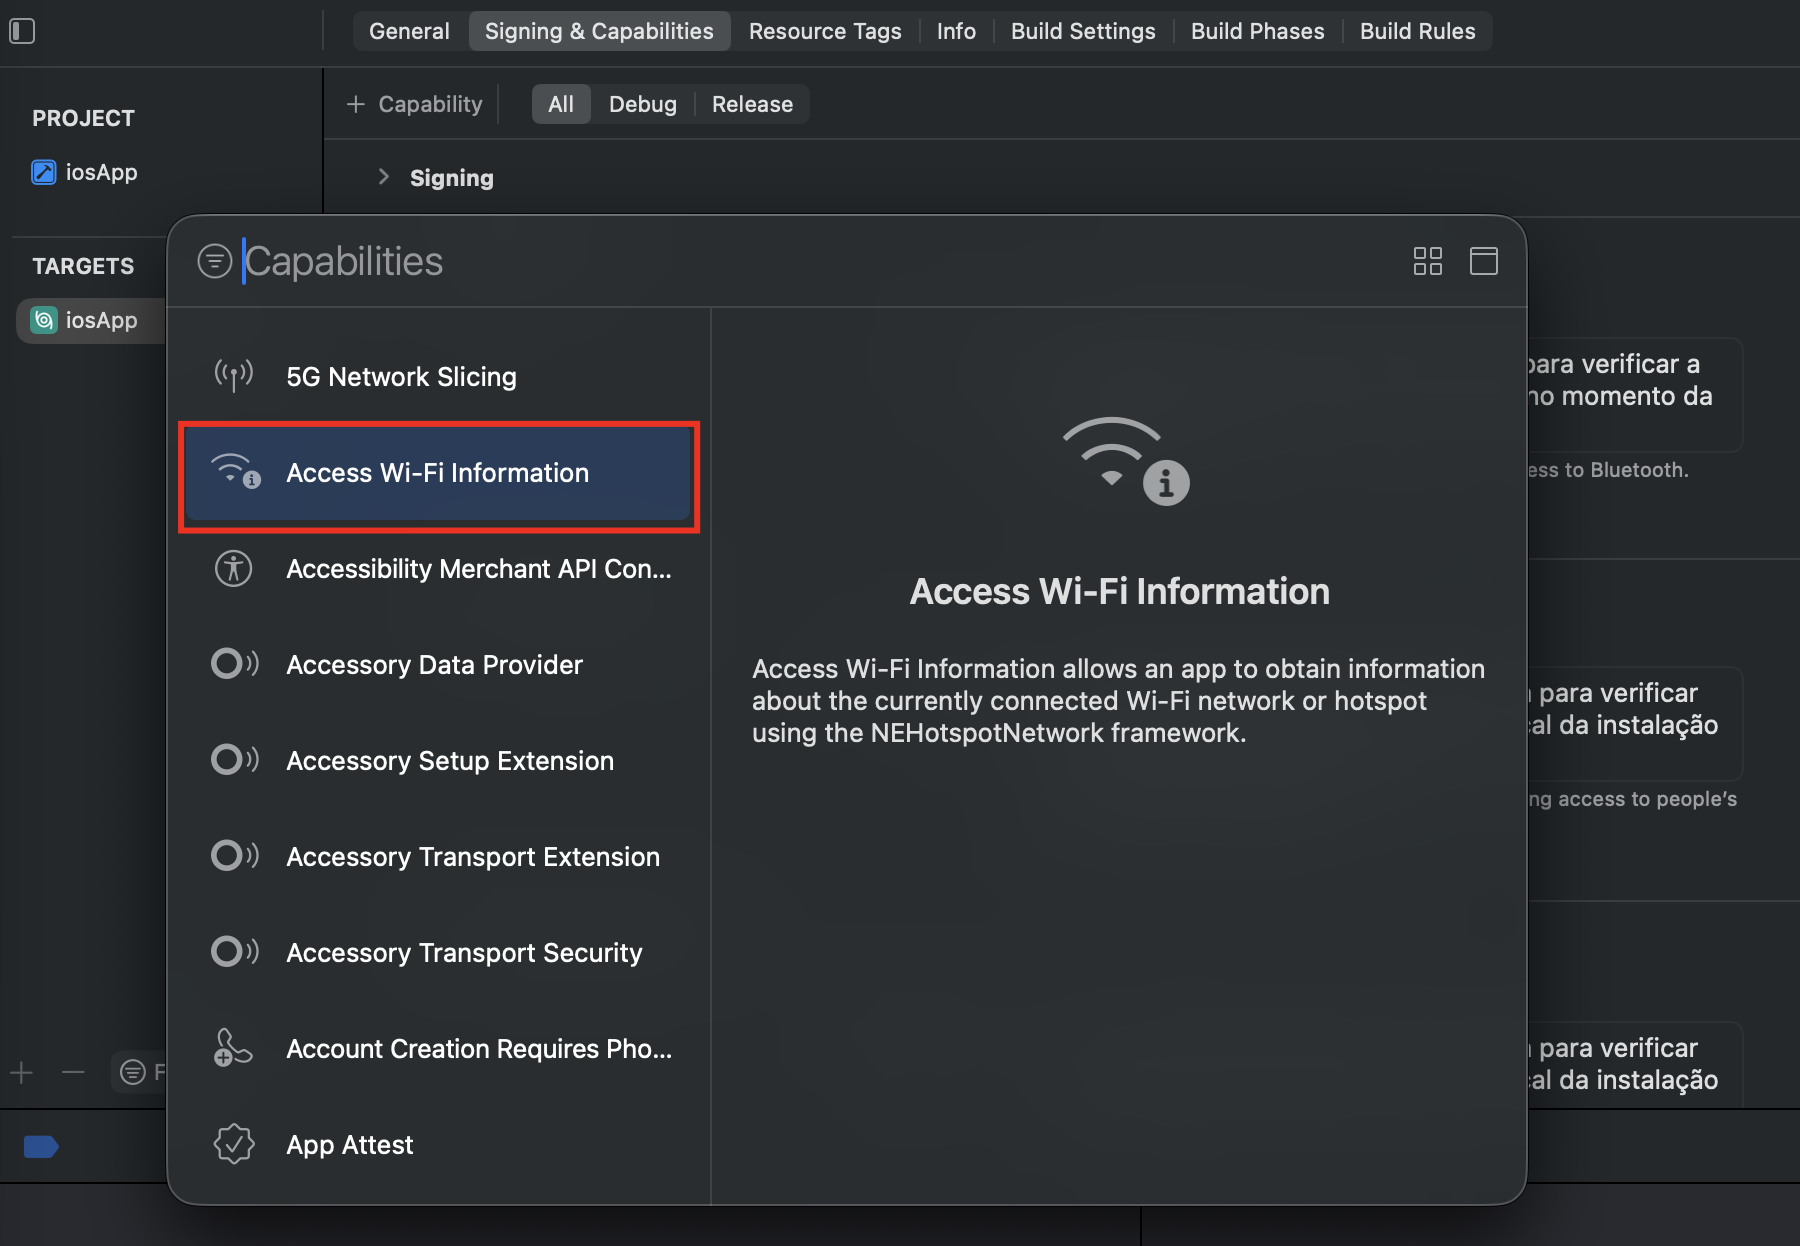1800x1246 pixels.
Task: Select iosApp under PROJECT
Action: (101, 172)
